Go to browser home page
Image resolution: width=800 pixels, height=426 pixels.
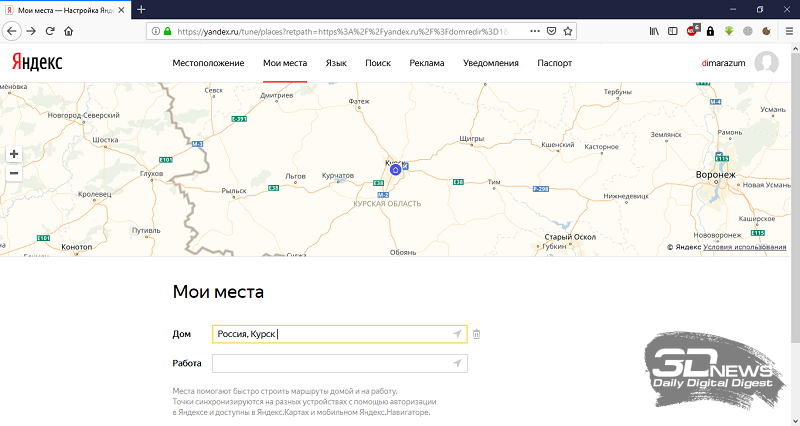coord(68,31)
